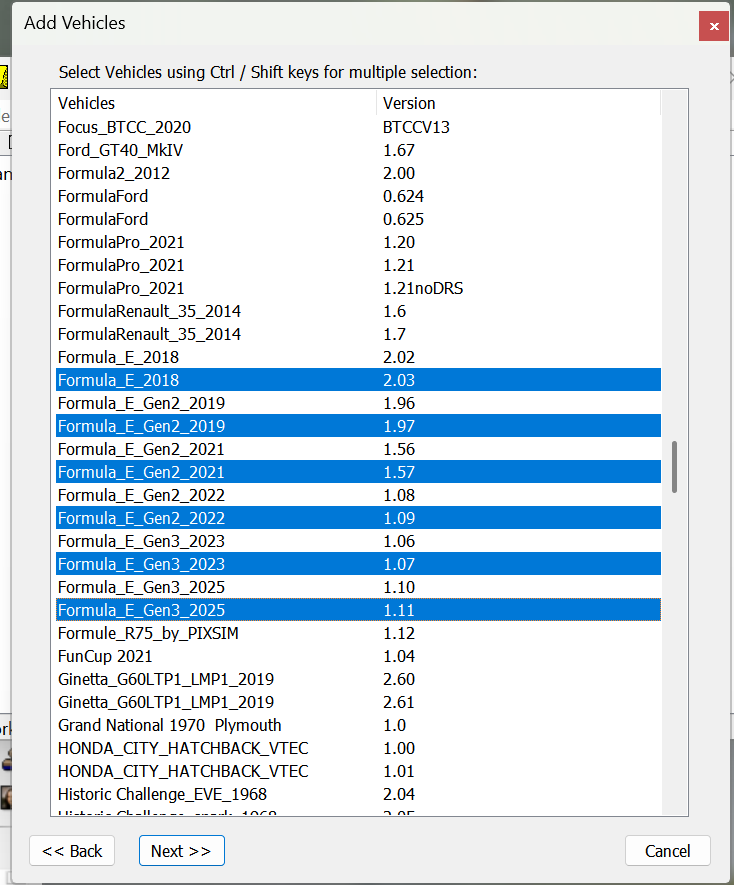Select Formula_E_Gen3_2023 version 1.06
The image size is (734, 885).
[x=359, y=541]
